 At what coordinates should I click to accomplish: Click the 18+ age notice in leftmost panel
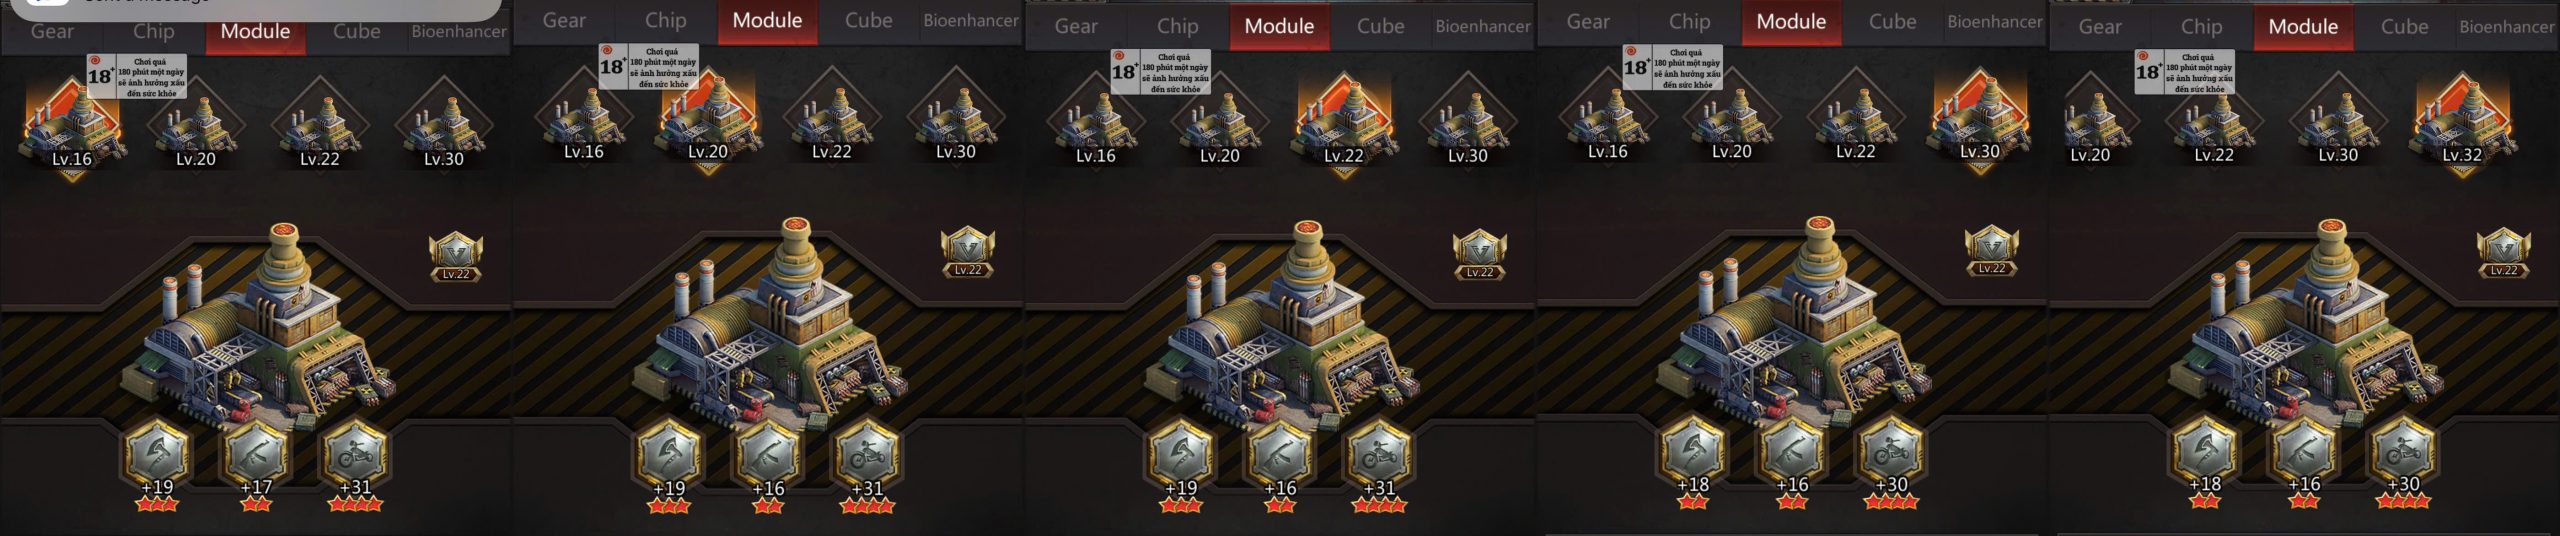137,76
